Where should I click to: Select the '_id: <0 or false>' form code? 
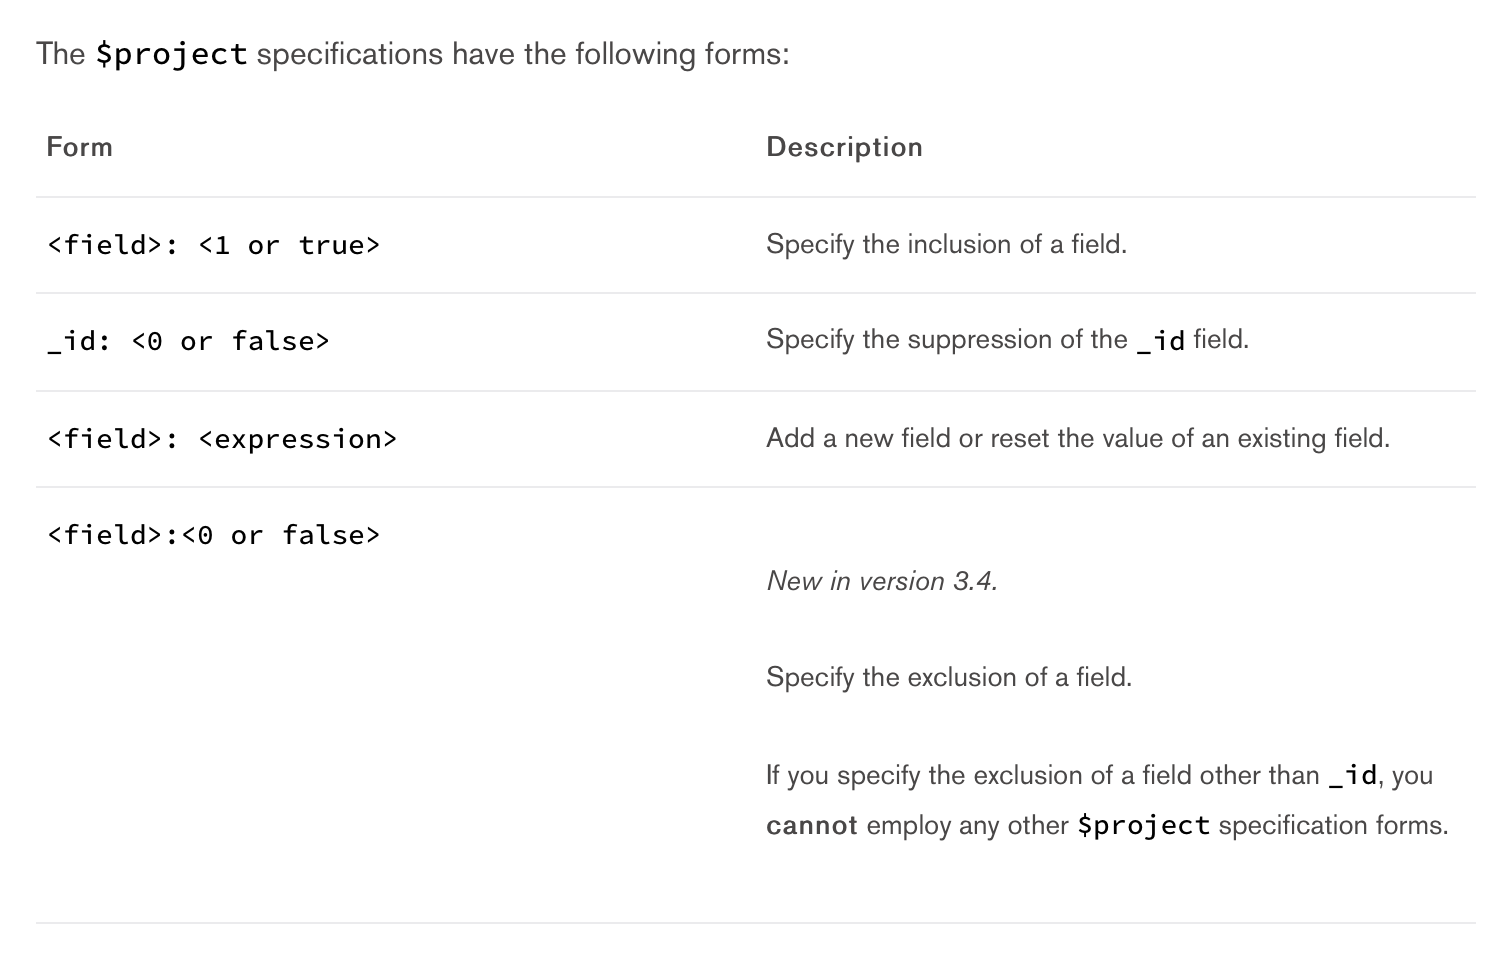click(188, 341)
